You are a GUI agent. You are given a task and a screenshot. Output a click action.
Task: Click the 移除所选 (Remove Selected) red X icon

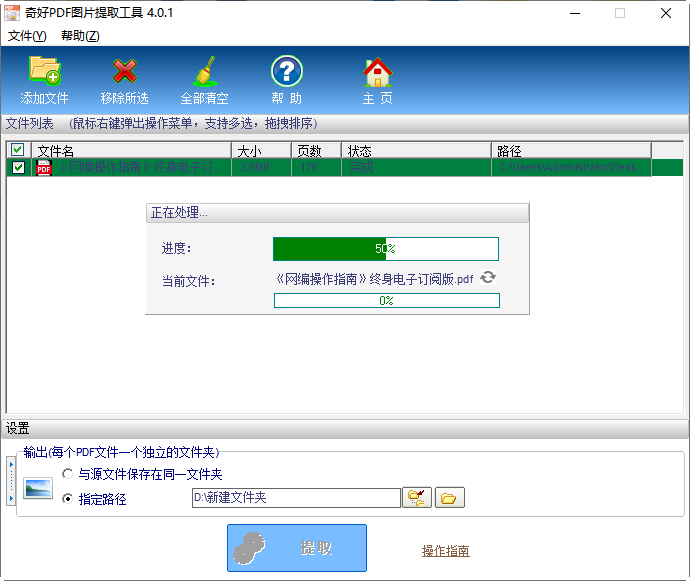(125, 72)
